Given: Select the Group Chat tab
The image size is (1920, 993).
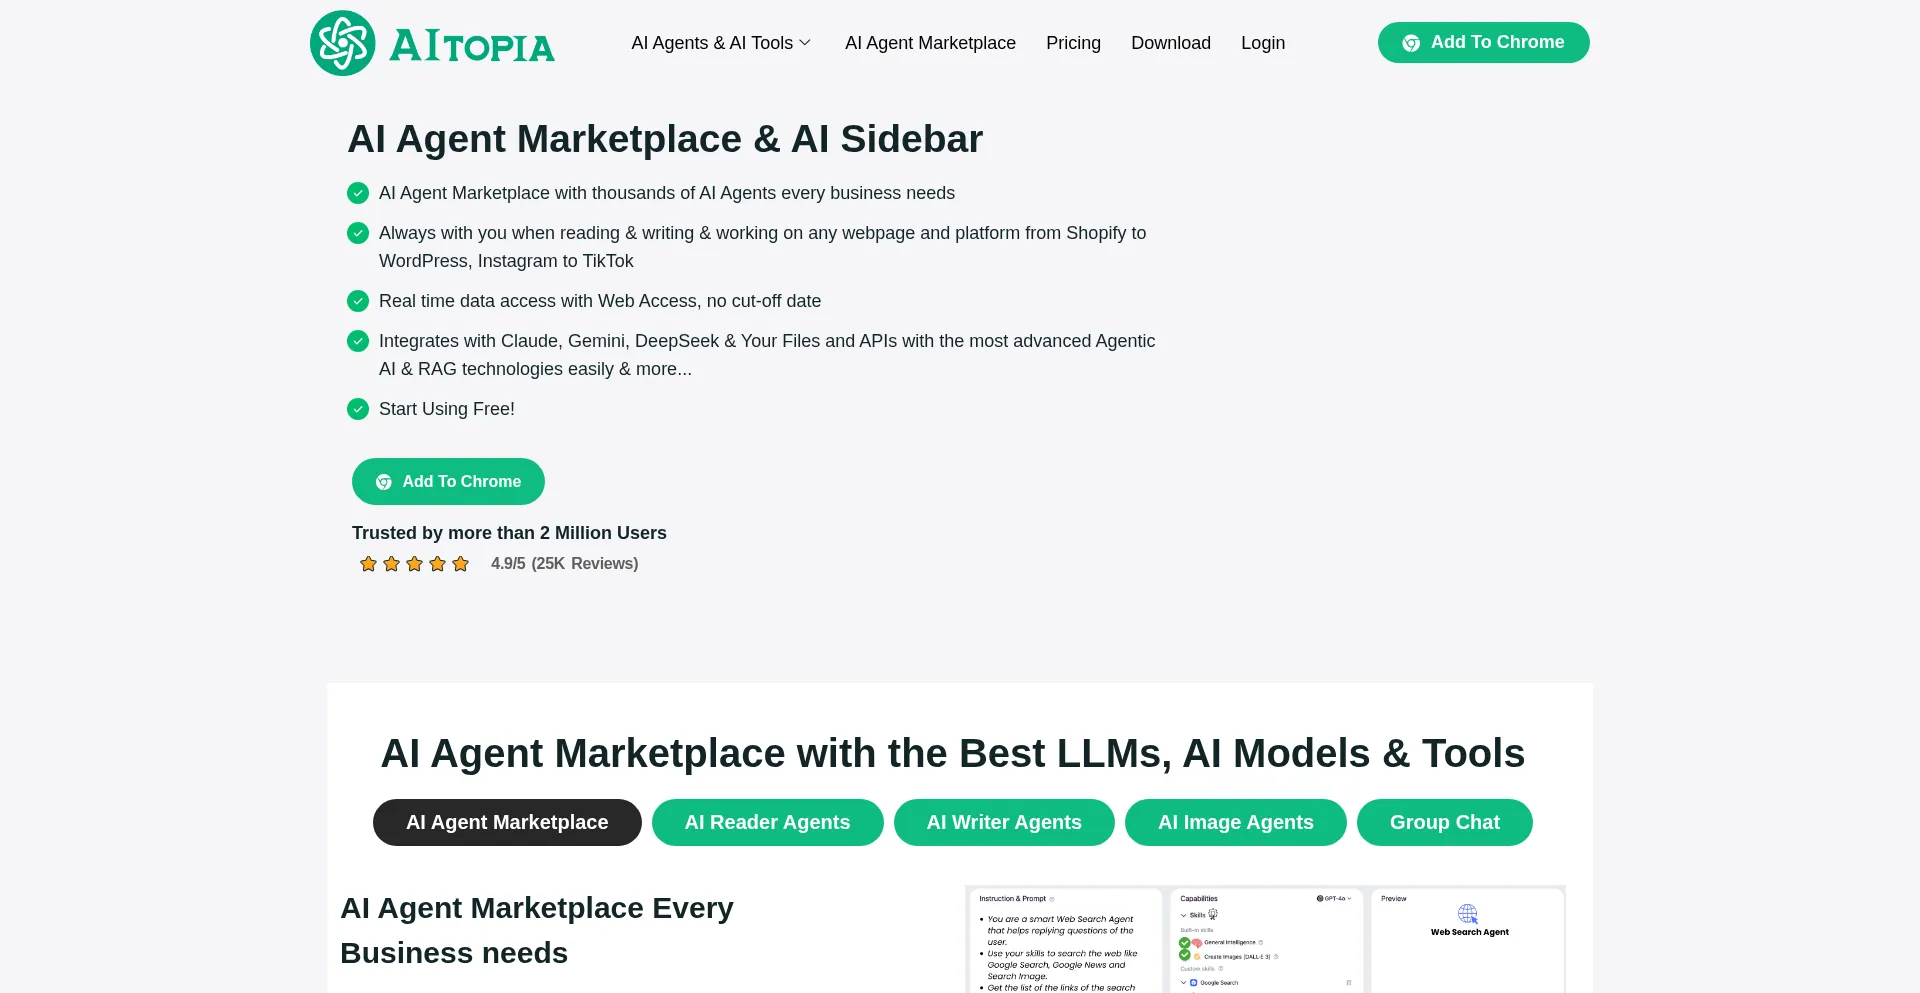Looking at the screenshot, I should tap(1444, 822).
